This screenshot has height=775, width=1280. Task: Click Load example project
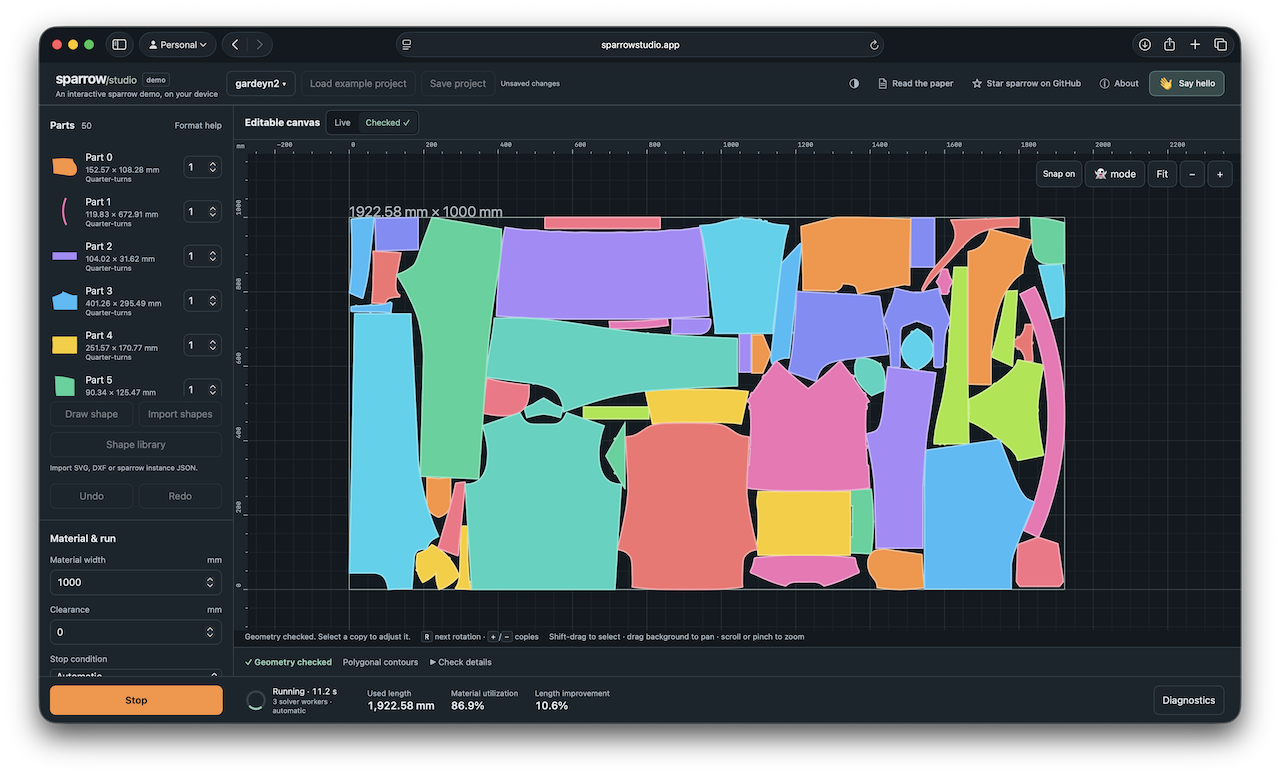click(358, 84)
